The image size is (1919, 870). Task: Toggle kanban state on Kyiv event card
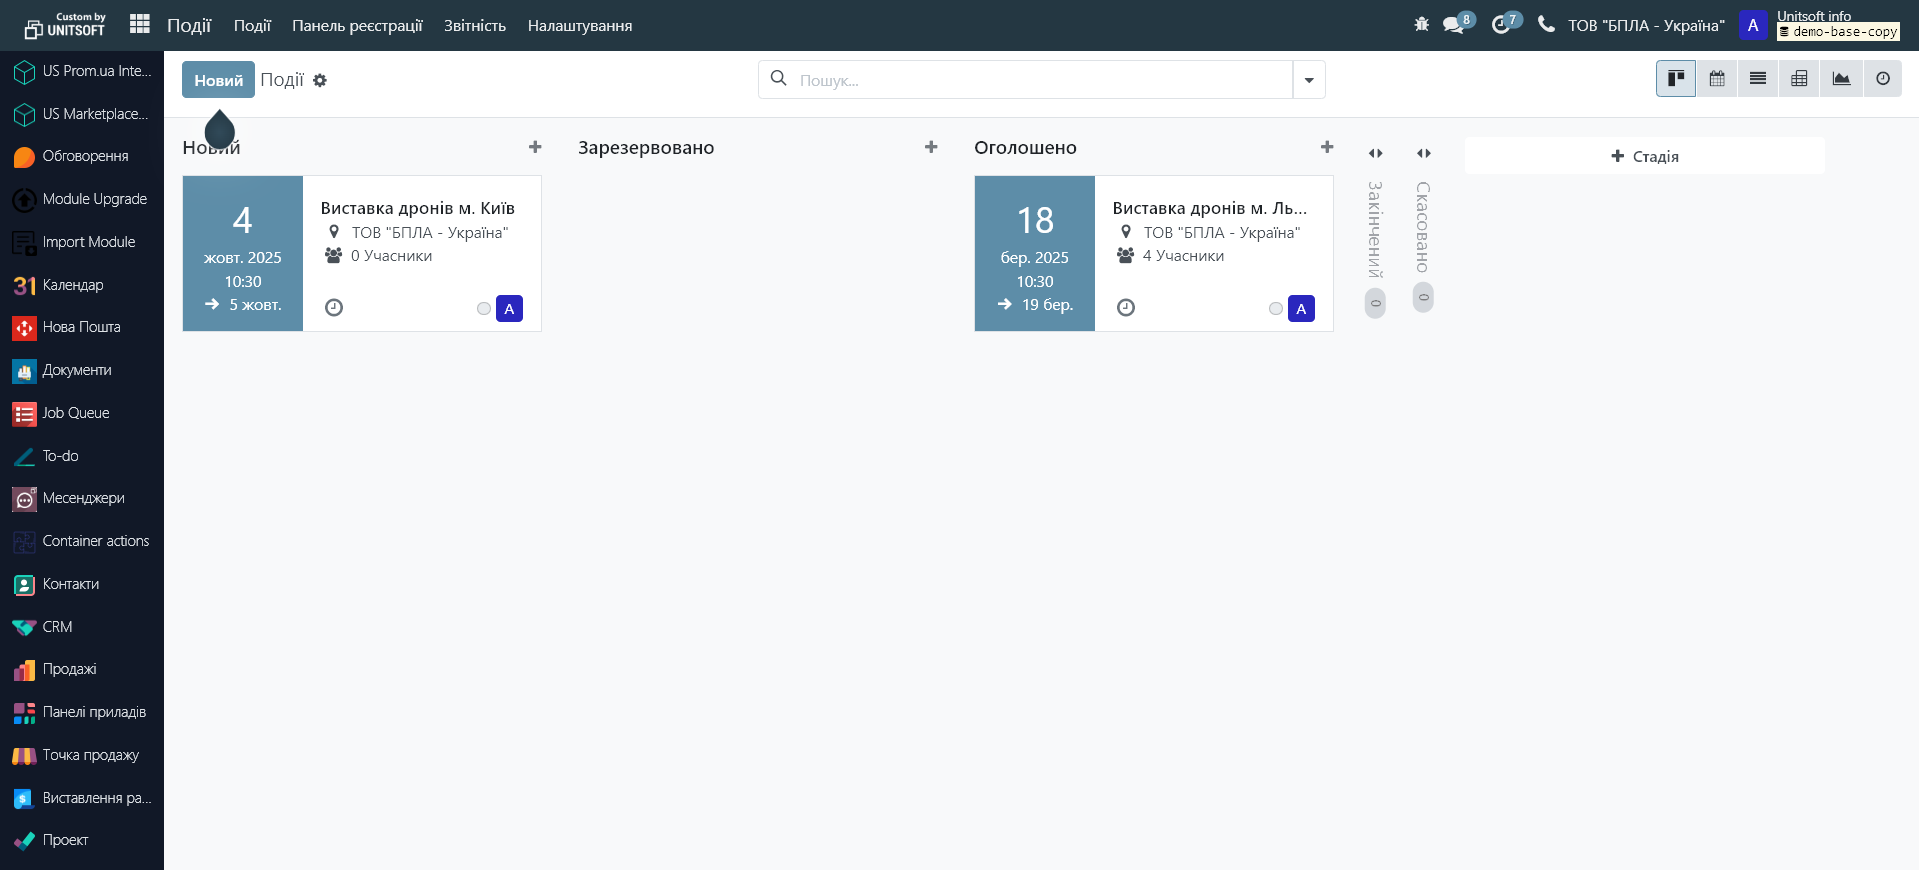click(484, 309)
